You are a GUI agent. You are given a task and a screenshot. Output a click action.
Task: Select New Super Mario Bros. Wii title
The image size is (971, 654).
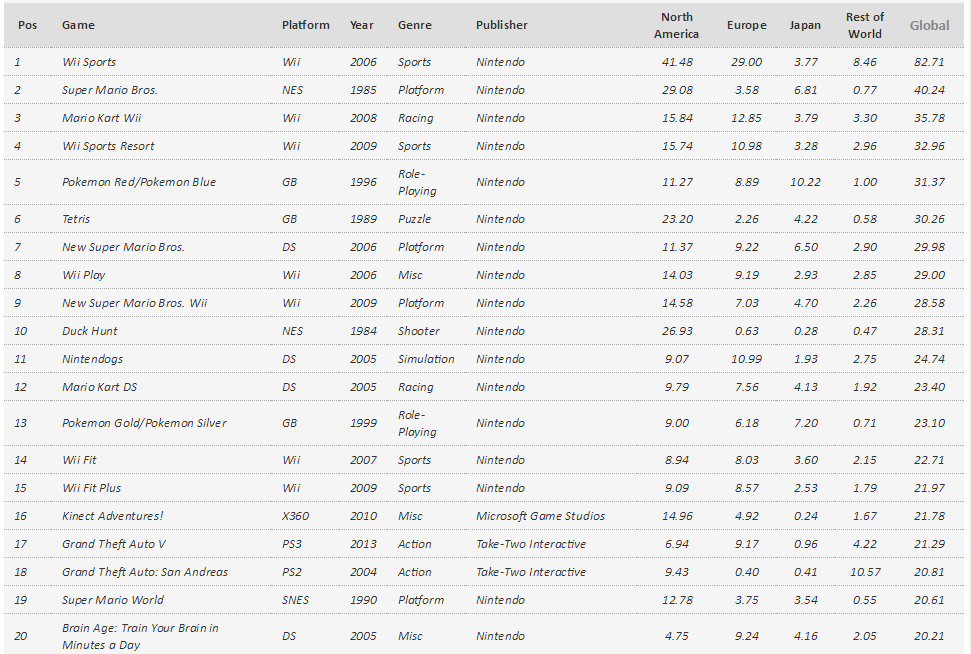click(x=134, y=303)
